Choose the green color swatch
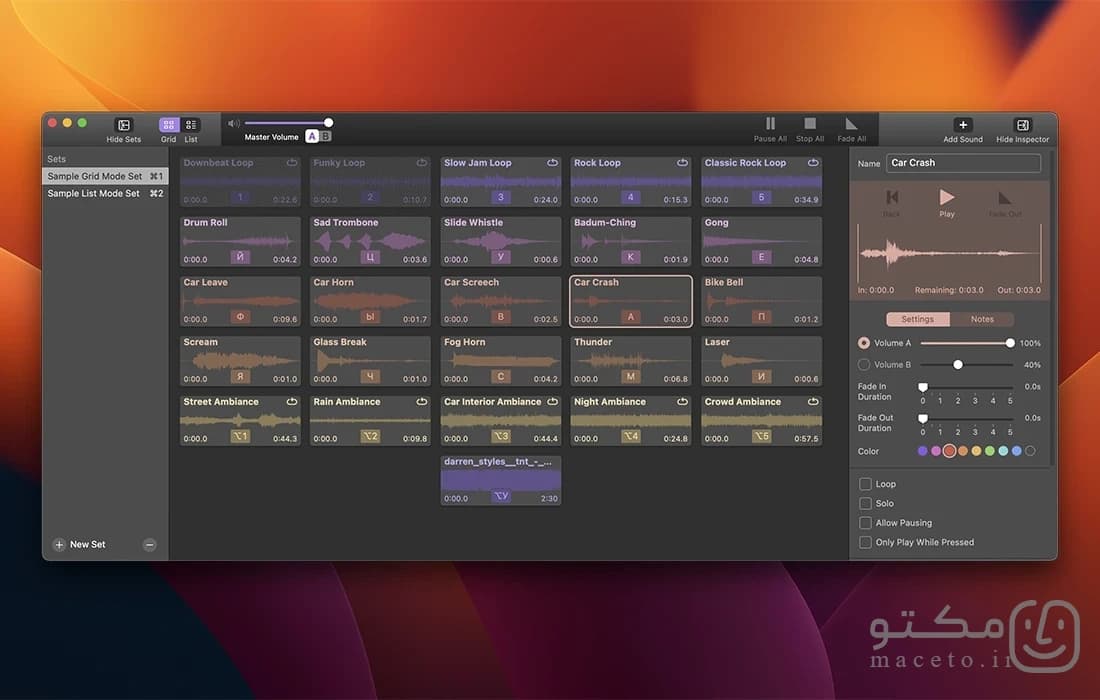Screen dimensions: 1100x700 coord(990,451)
